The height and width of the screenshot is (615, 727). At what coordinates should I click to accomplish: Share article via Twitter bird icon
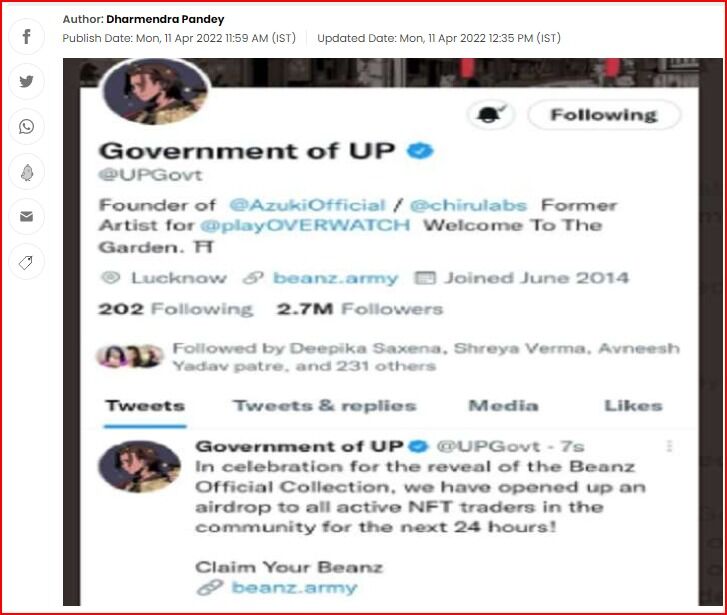(x=26, y=82)
